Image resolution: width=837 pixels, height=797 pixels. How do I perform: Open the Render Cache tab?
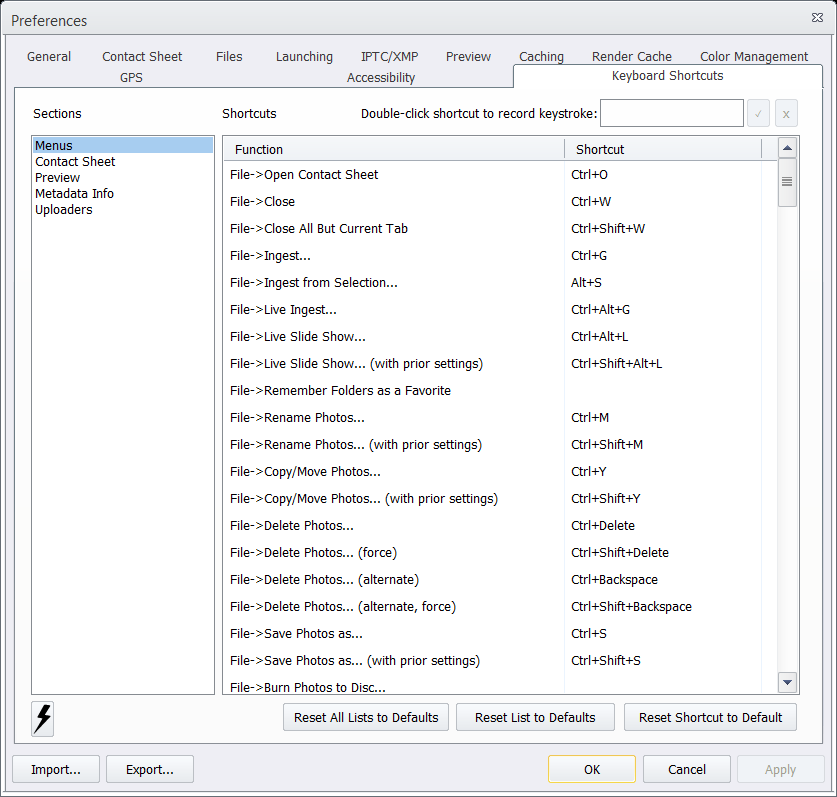coord(631,57)
